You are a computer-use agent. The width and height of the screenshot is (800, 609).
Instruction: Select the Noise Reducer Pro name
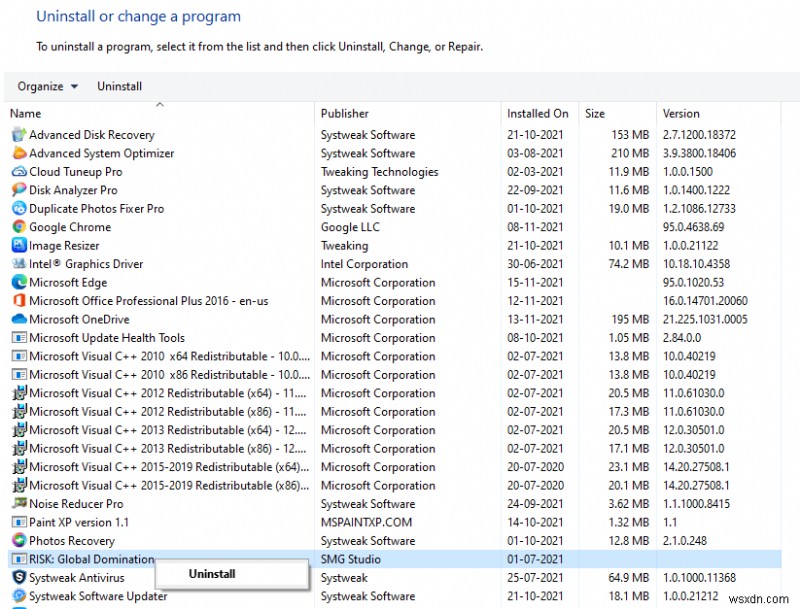tap(76, 504)
